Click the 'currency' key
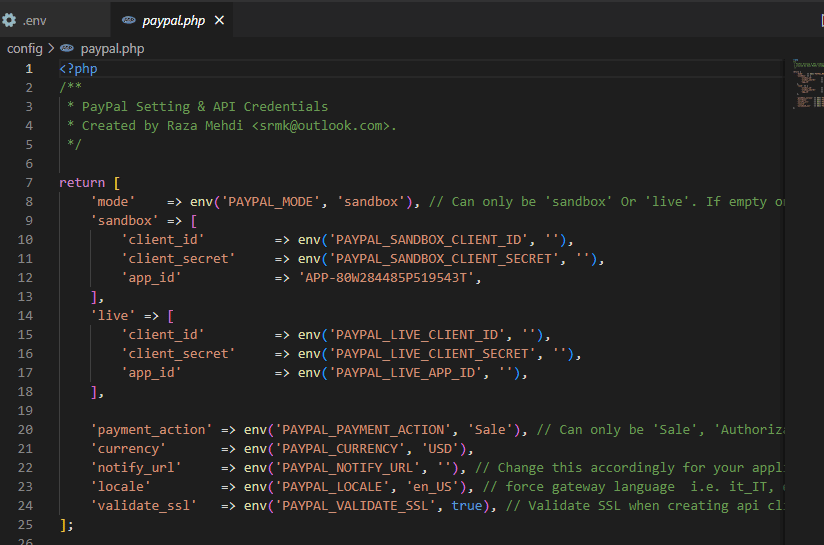 tap(128, 449)
